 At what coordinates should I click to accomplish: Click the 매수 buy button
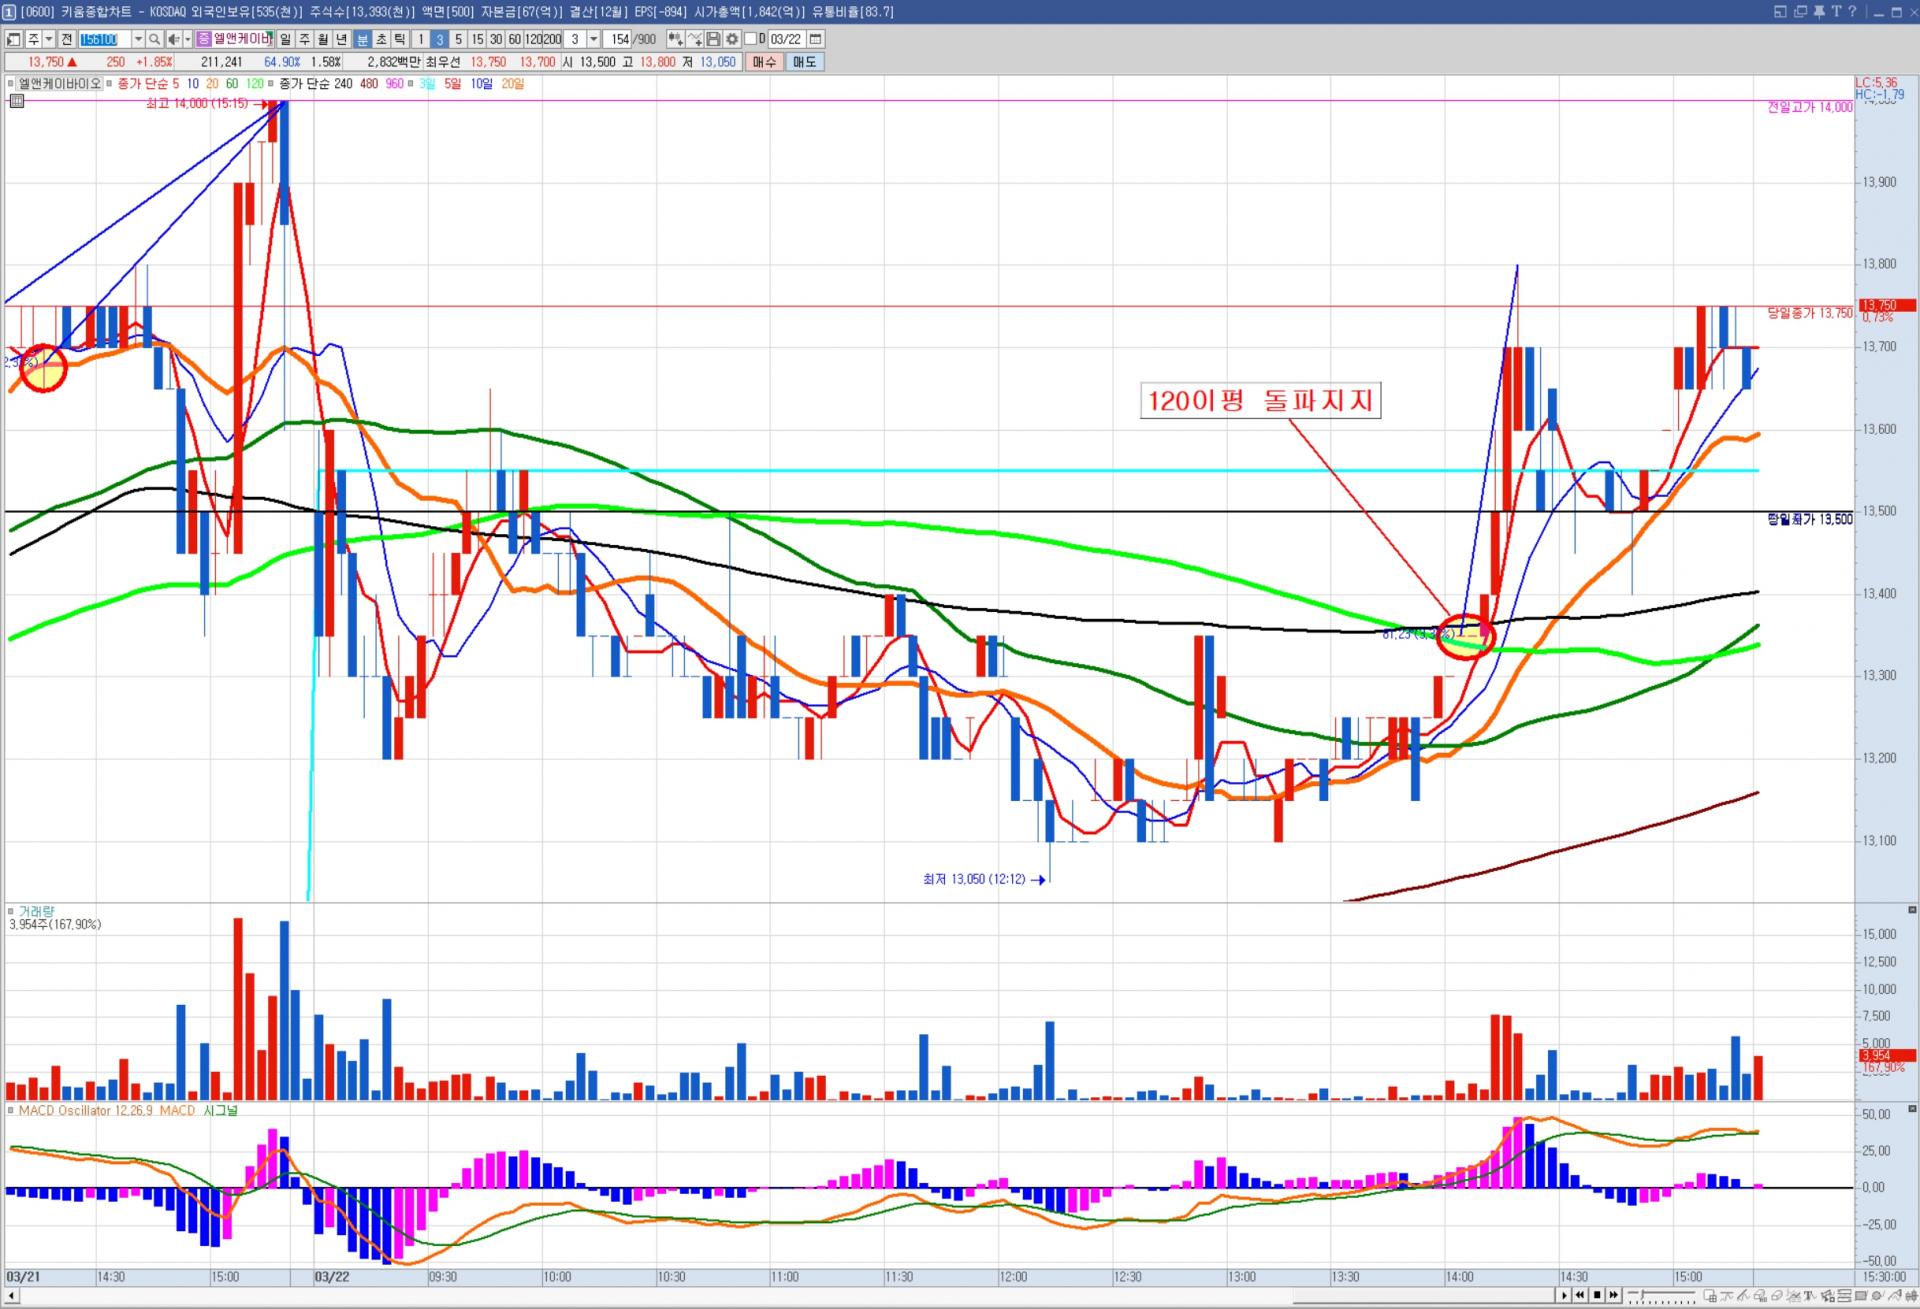[764, 62]
